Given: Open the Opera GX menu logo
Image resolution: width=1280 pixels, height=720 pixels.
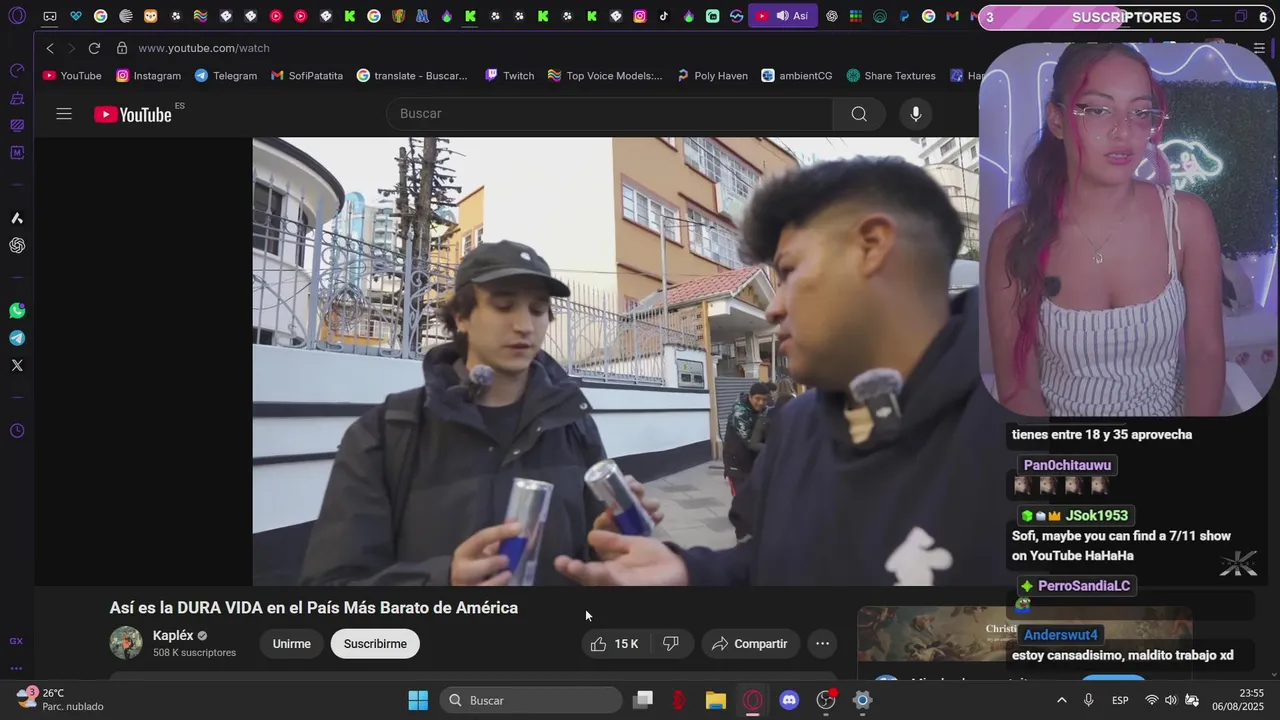Looking at the screenshot, I should pyautogui.click(x=17, y=16).
